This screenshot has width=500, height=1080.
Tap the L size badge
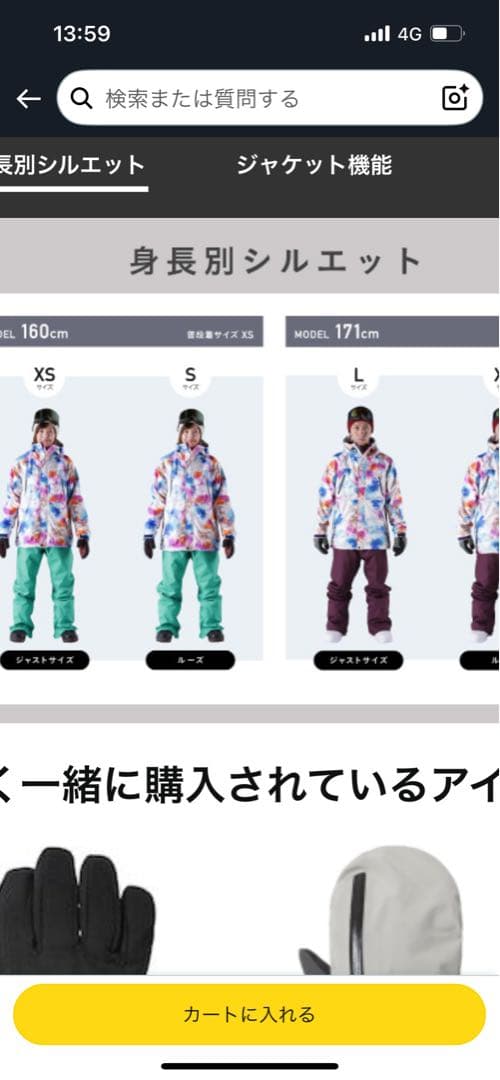pyautogui.click(x=358, y=378)
